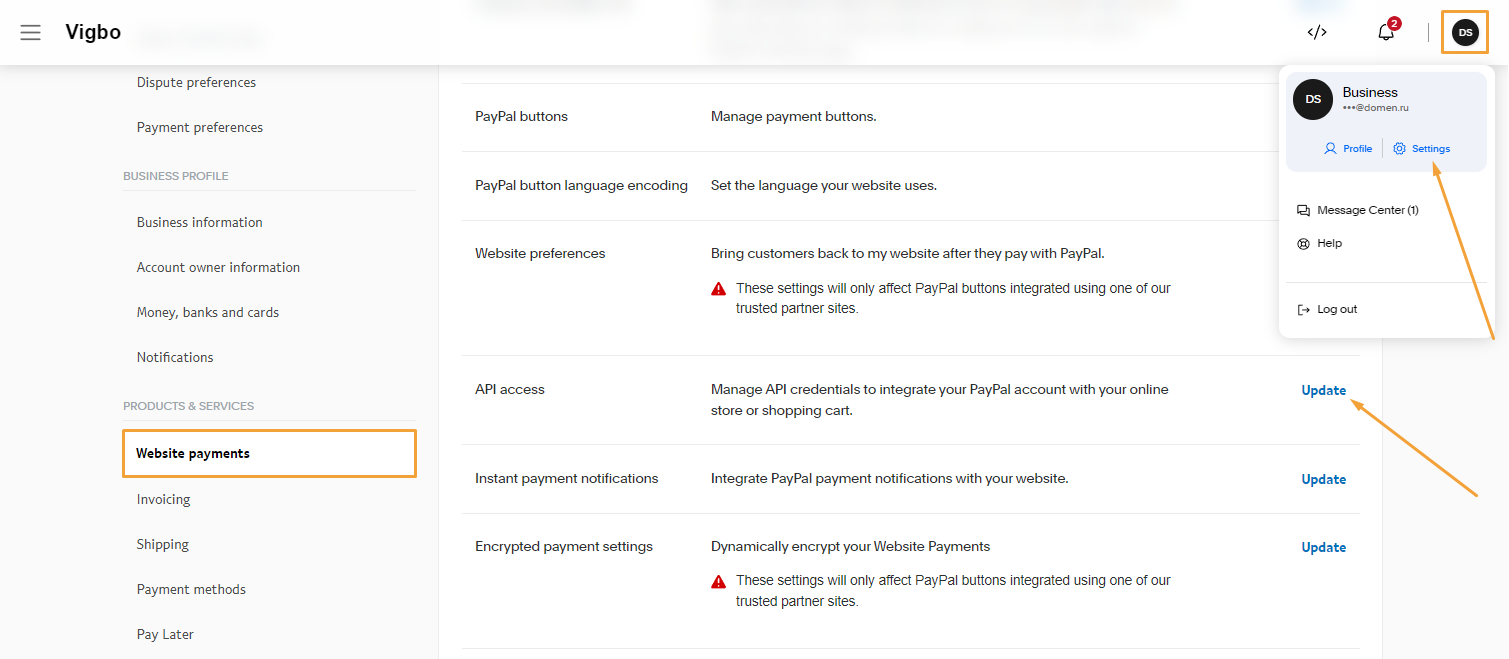Click the Vigbo logo
1509x659 pixels.
coord(93,32)
